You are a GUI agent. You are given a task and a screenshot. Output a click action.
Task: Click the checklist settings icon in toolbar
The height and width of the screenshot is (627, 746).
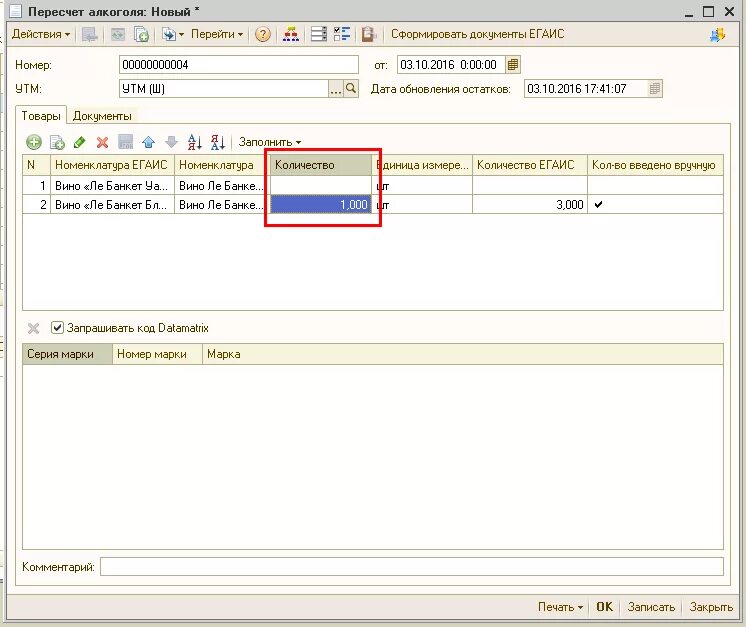(342, 34)
